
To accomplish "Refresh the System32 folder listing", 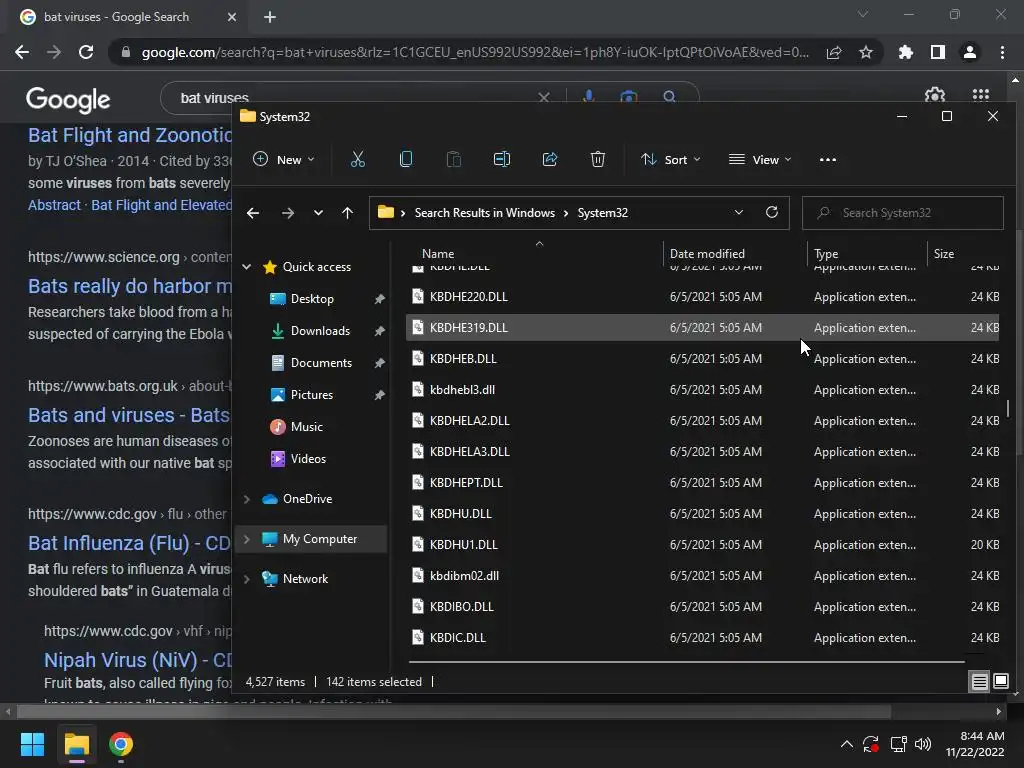I will 772,212.
